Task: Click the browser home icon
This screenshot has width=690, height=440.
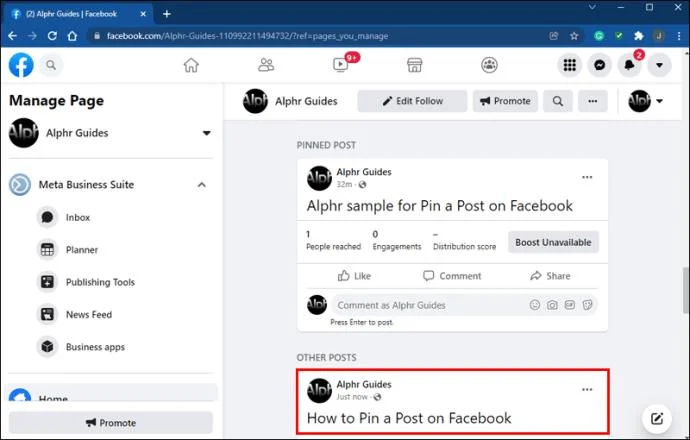Action: coord(72,36)
